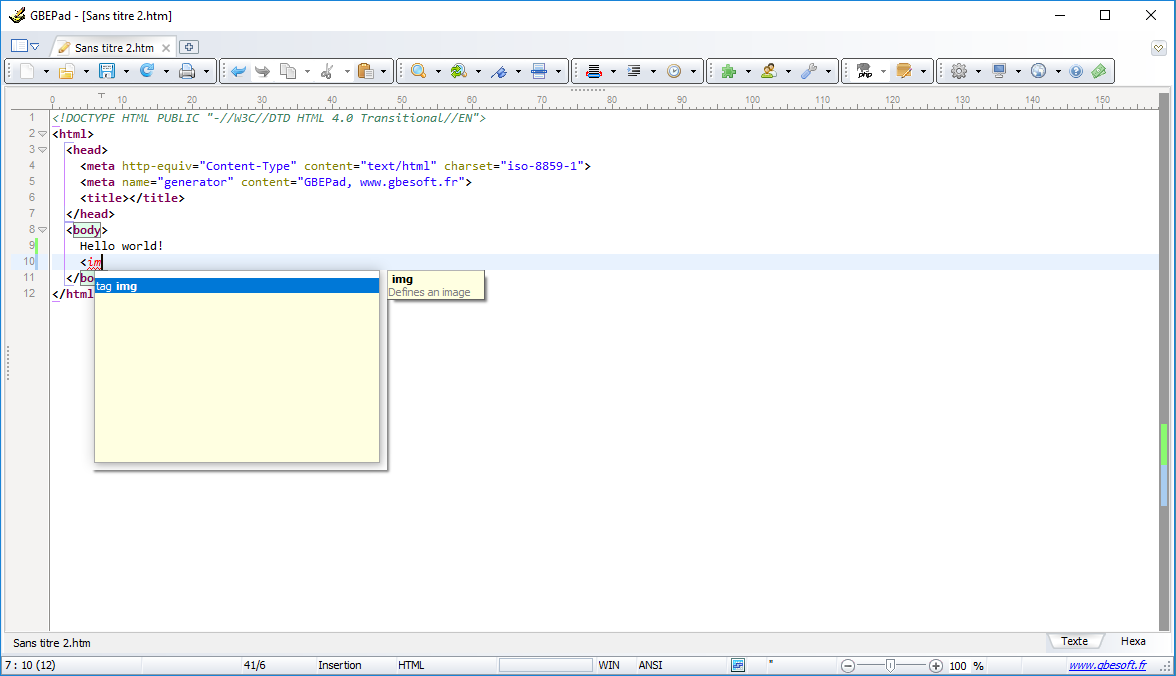Screen dimensions: 1176x676
Task: Click the user profile icon
Action: click(769, 71)
